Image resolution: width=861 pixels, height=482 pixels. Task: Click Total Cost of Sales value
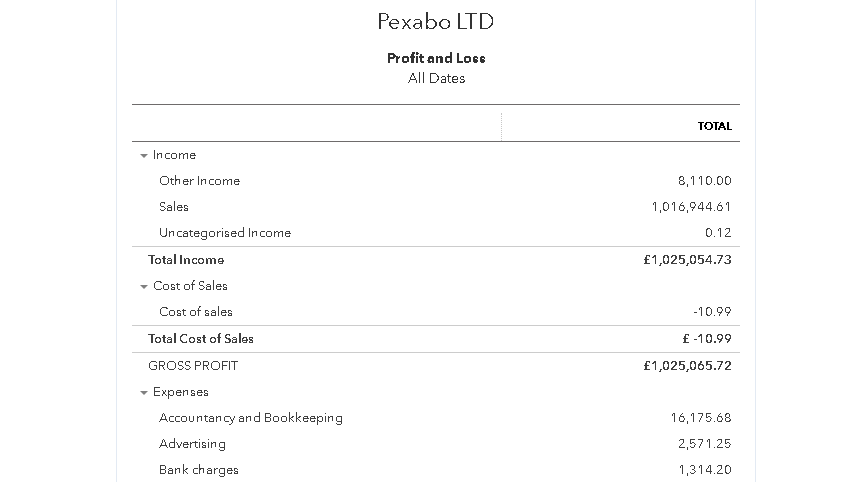(707, 339)
